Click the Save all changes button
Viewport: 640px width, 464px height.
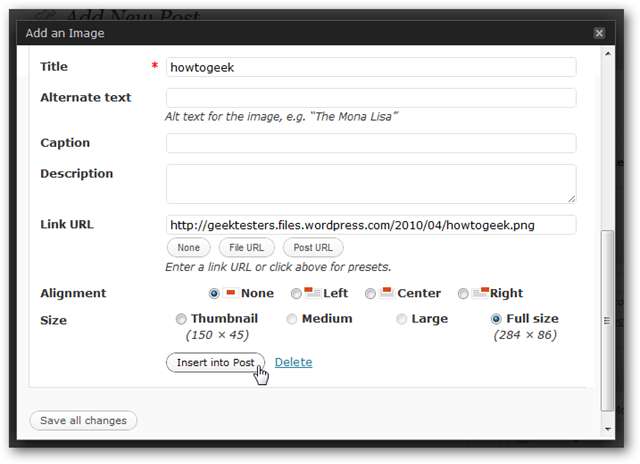84,421
